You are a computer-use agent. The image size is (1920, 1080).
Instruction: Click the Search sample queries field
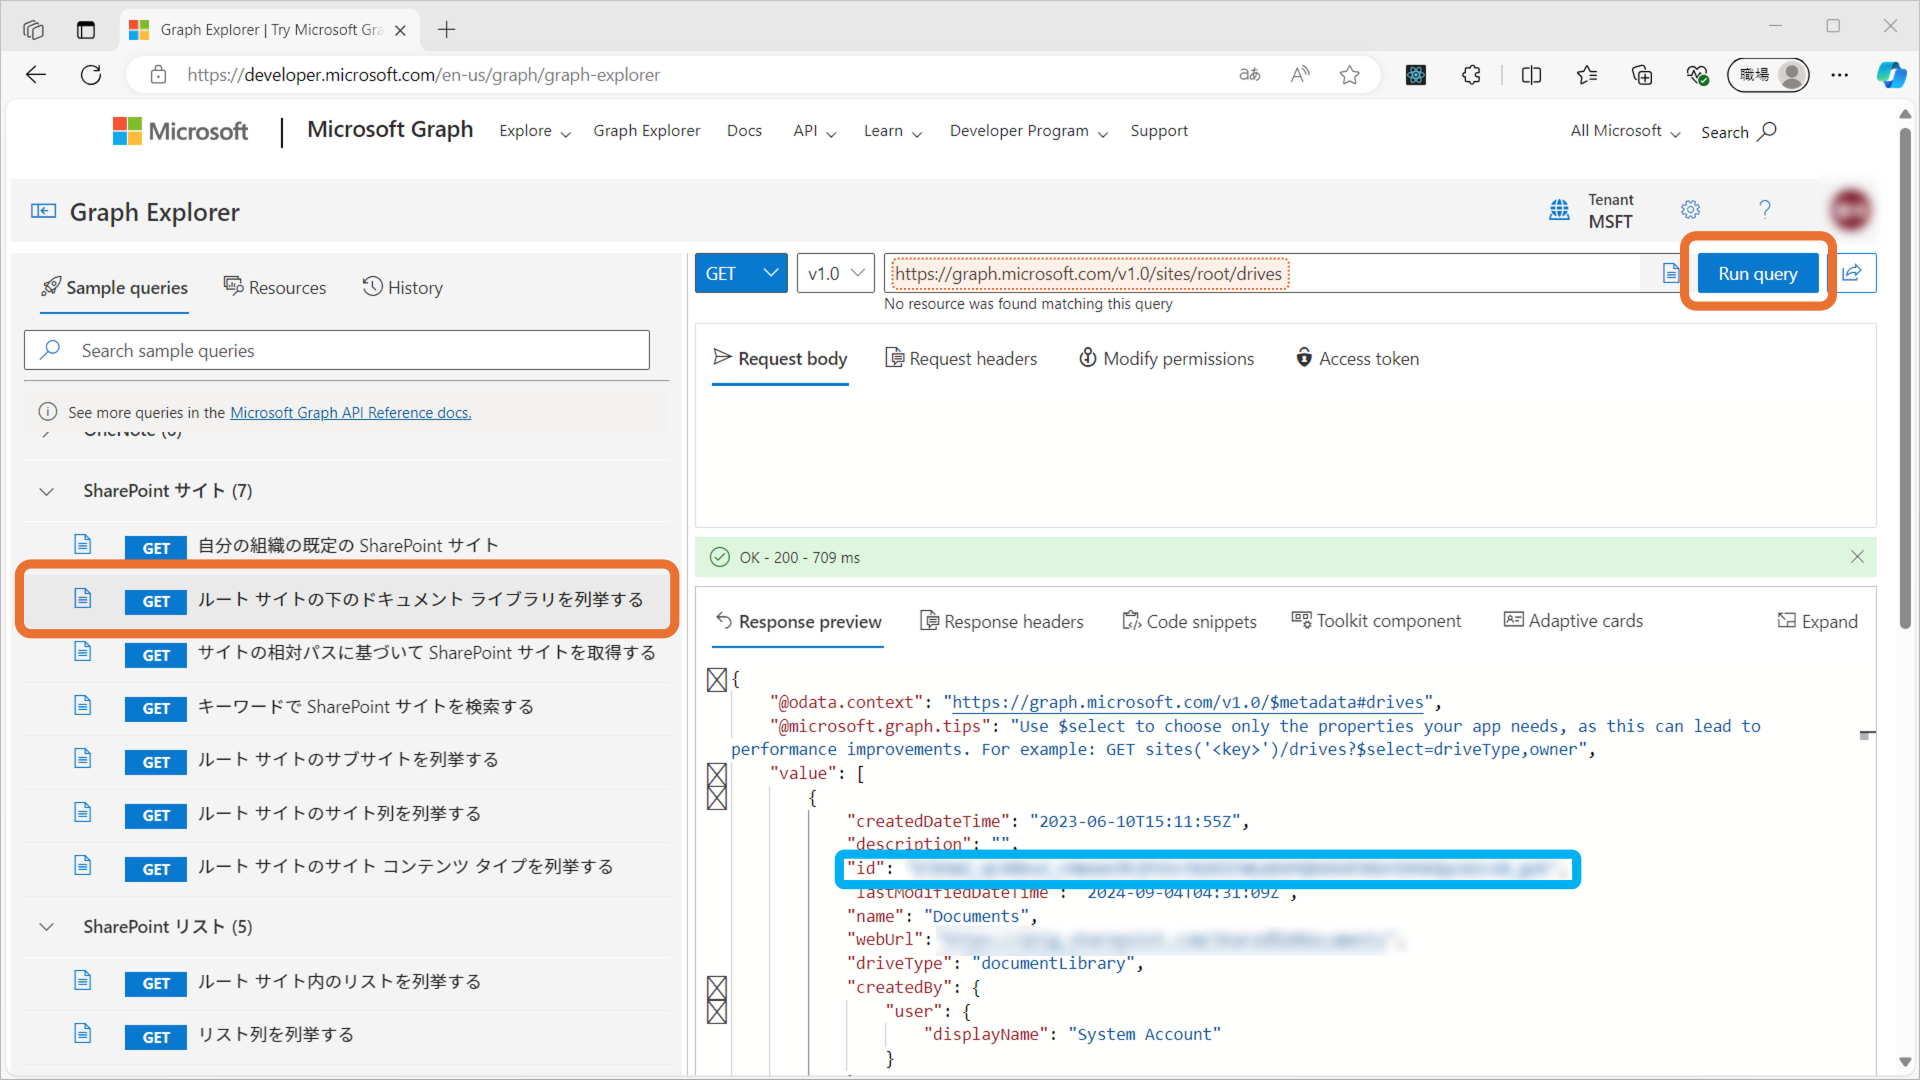(337, 351)
